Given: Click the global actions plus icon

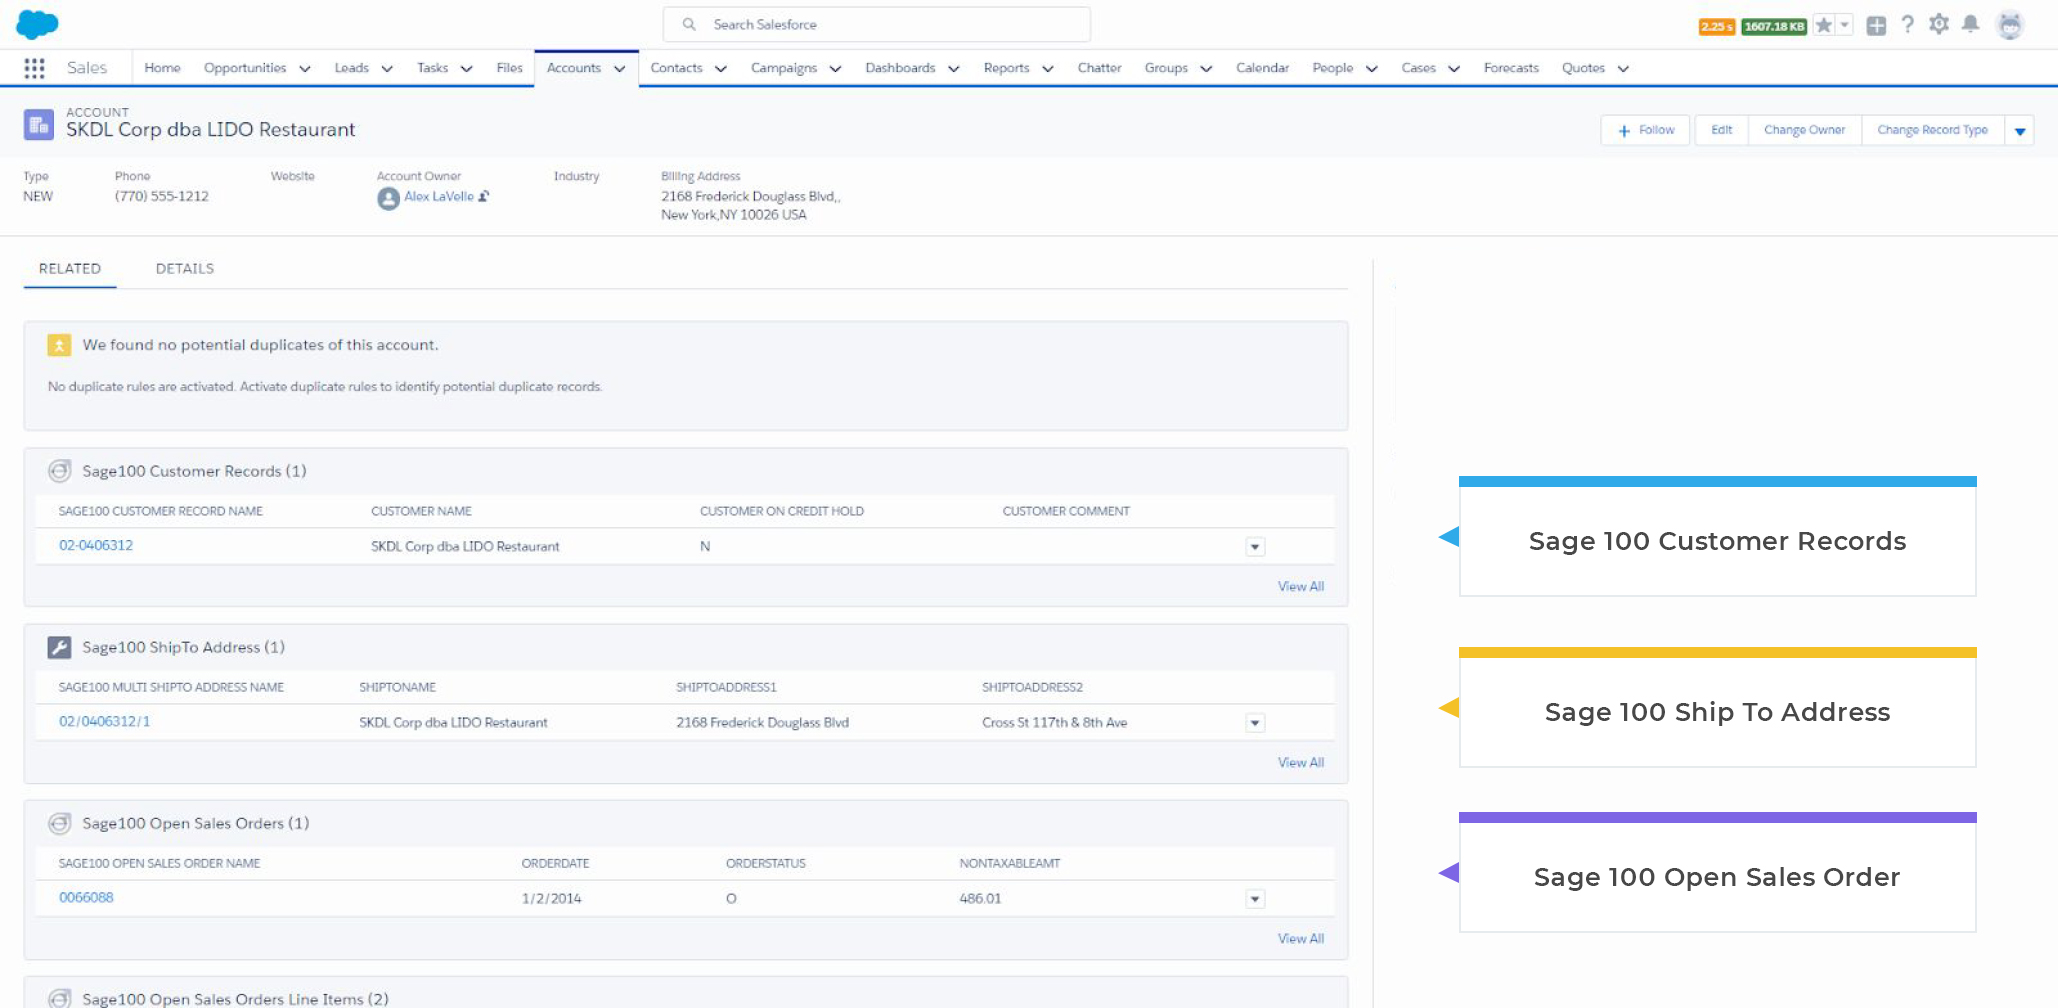Looking at the screenshot, I should [1876, 26].
